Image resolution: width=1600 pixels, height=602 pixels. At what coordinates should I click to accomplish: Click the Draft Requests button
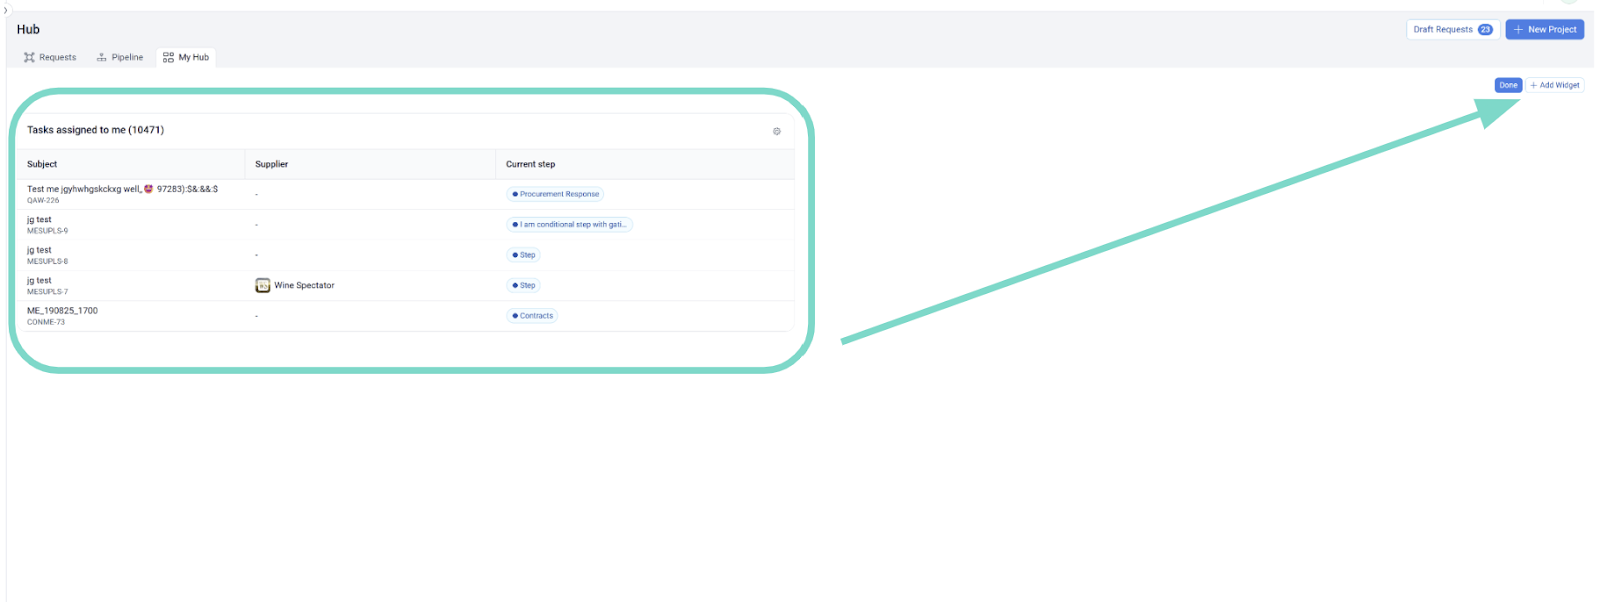click(x=1452, y=30)
